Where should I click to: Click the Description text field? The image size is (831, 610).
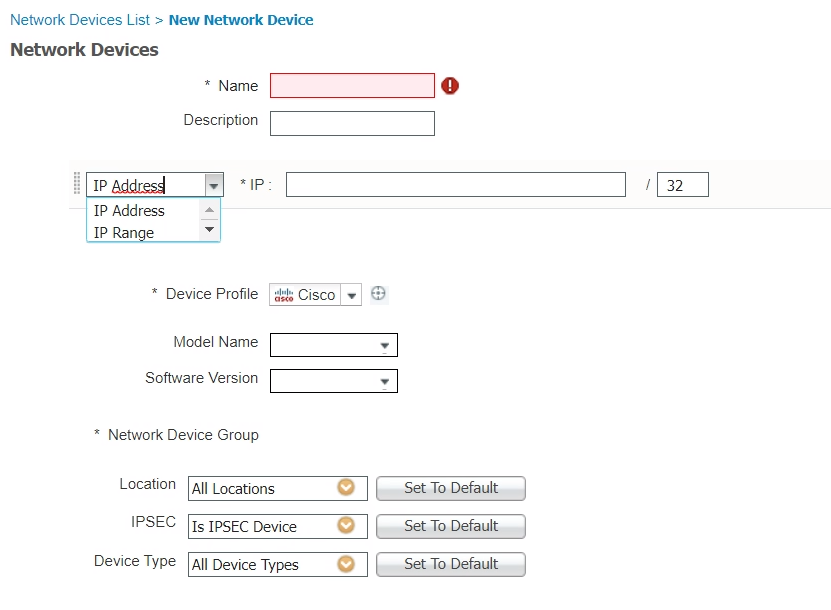pyautogui.click(x=352, y=123)
